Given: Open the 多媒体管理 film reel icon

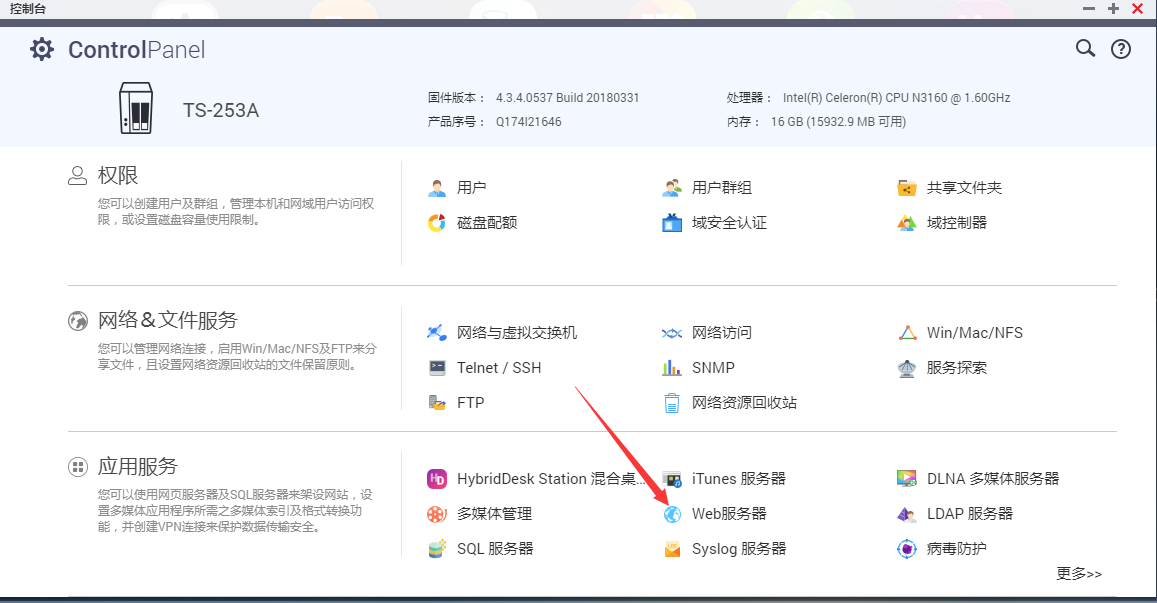Looking at the screenshot, I should pyautogui.click(x=437, y=514).
